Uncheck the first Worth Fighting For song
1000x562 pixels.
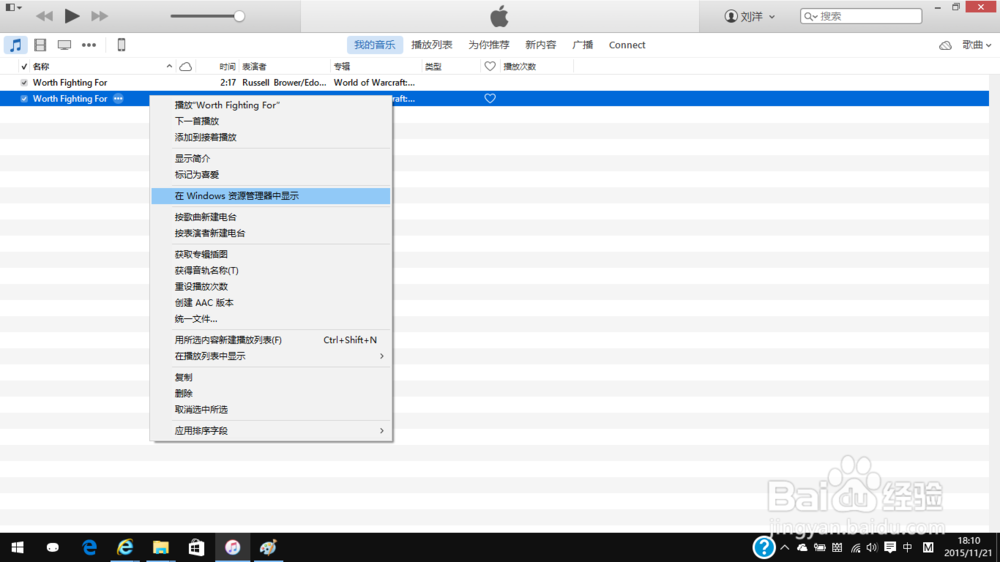(x=24, y=82)
